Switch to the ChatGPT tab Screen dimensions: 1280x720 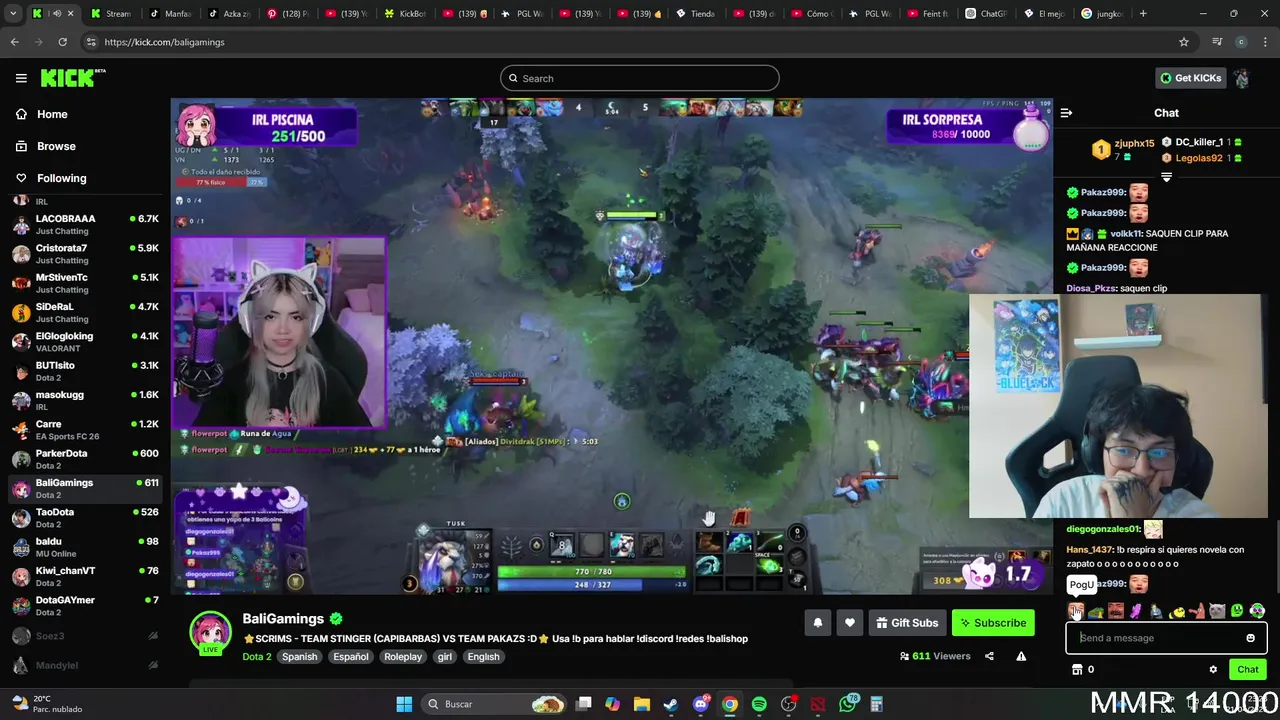pyautogui.click(x=987, y=14)
